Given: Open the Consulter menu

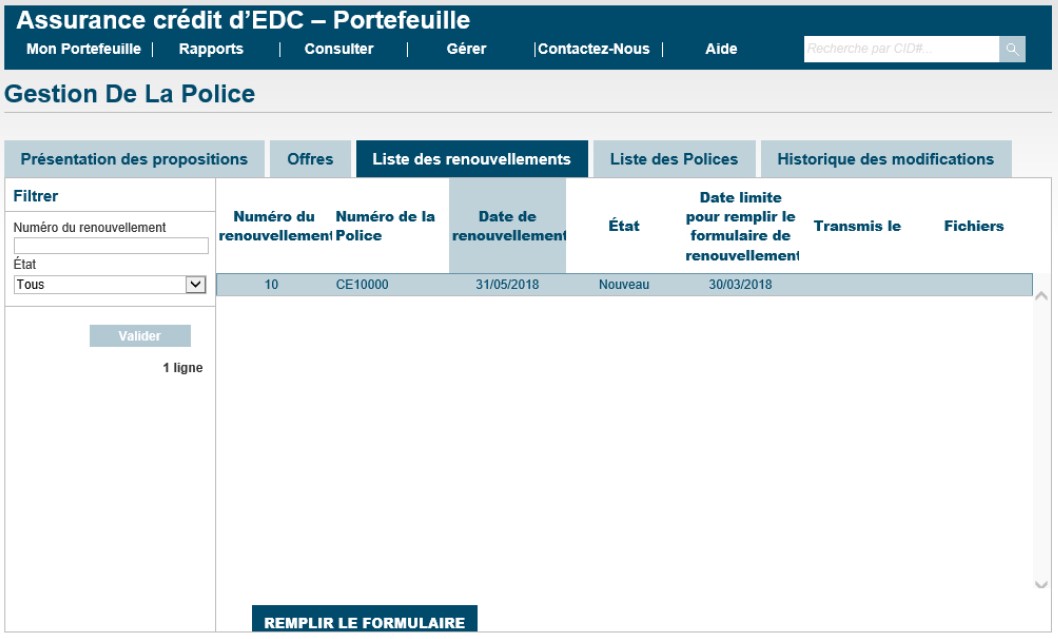Looking at the screenshot, I should tap(339, 49).
